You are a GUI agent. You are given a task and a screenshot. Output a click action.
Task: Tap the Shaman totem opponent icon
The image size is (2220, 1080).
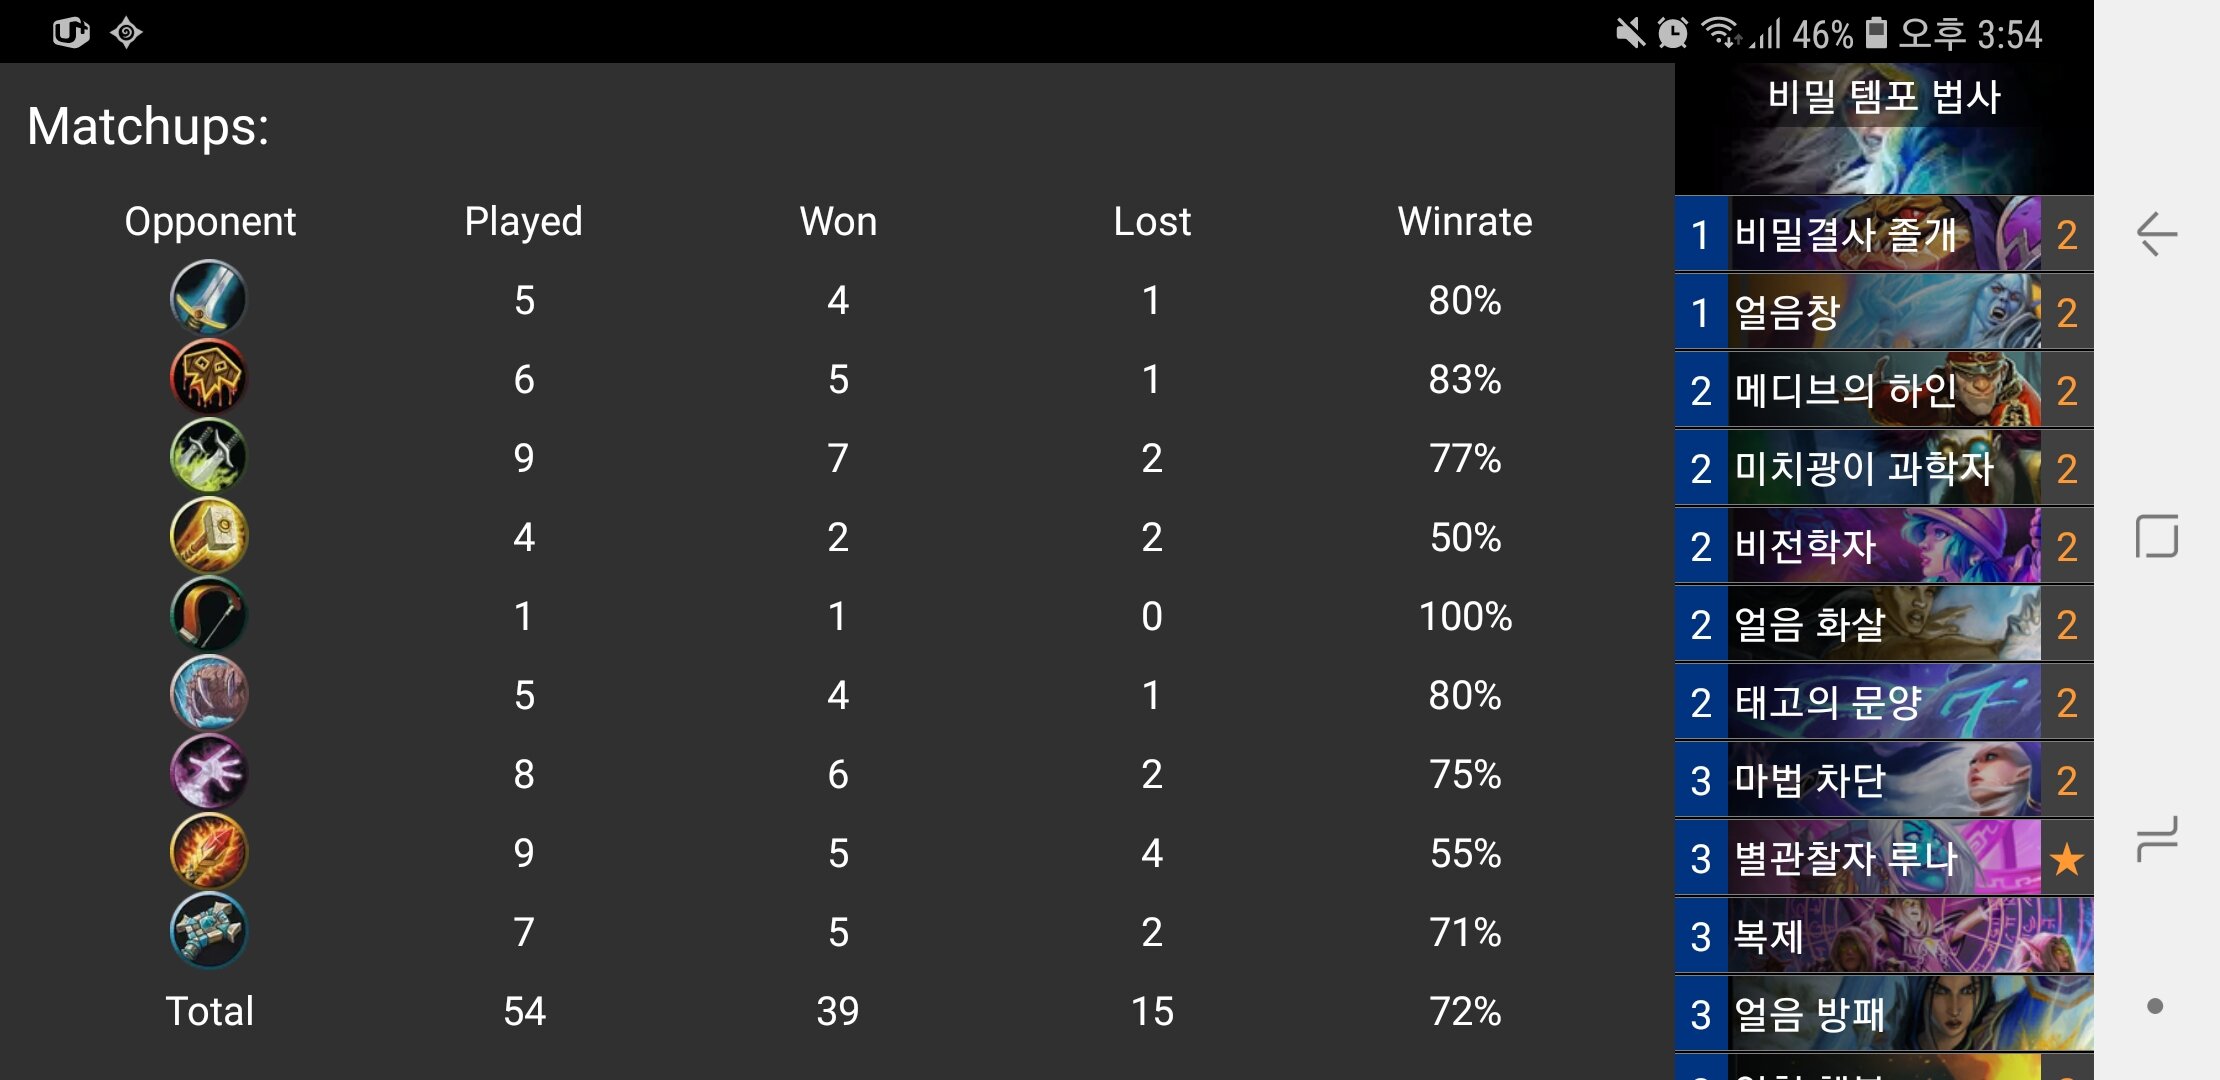click(x=208, y=930)
